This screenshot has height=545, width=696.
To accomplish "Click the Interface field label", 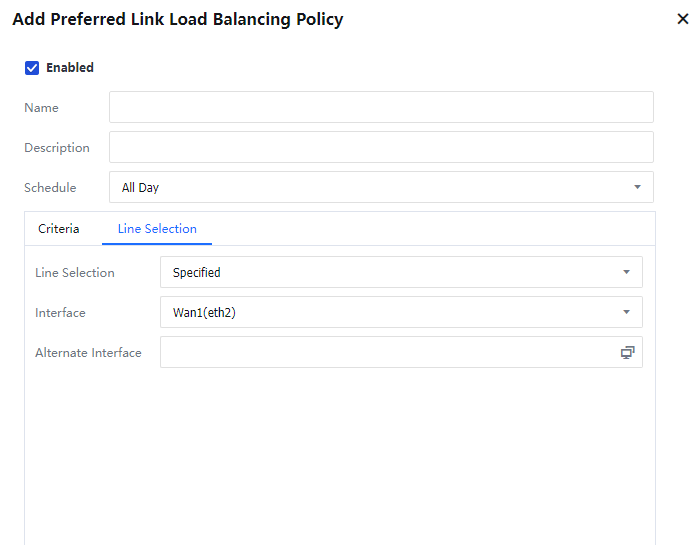I will [x=60, y=312].
